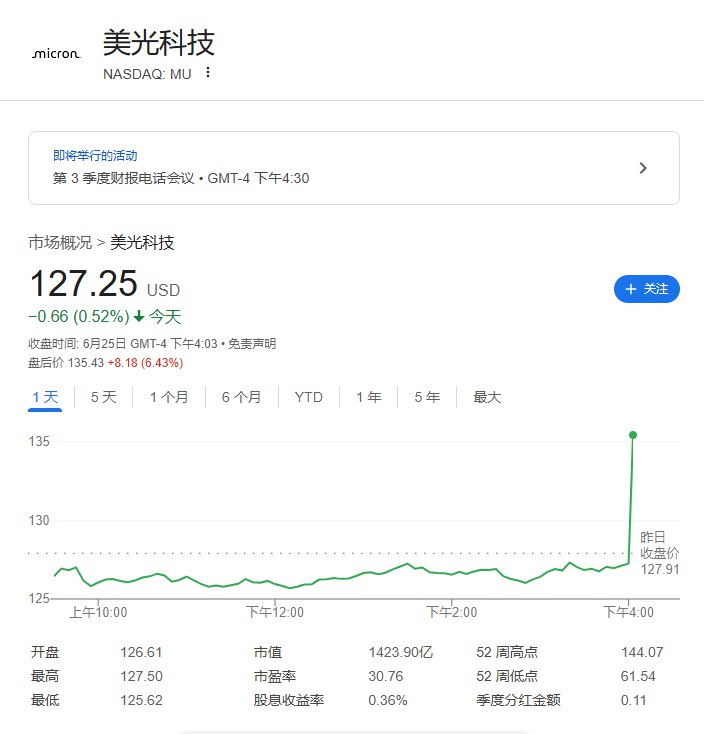Click the + 关注 follow button
Image resolution: width=704 pixels, height=734 pixels.
tap(646, 289)
